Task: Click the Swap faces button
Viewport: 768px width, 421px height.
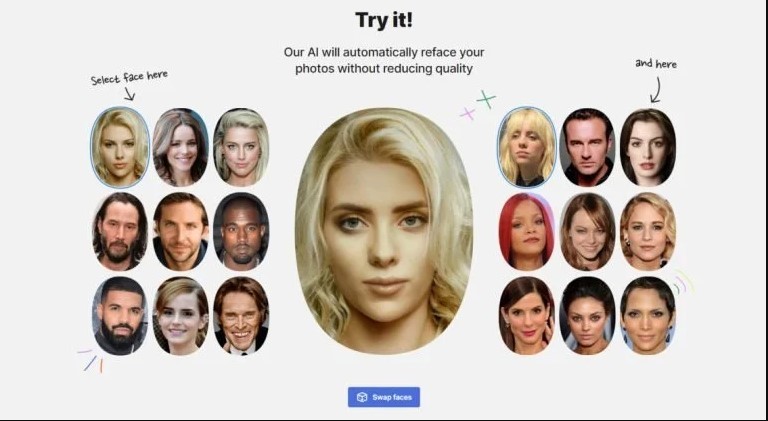Action: 384,397
